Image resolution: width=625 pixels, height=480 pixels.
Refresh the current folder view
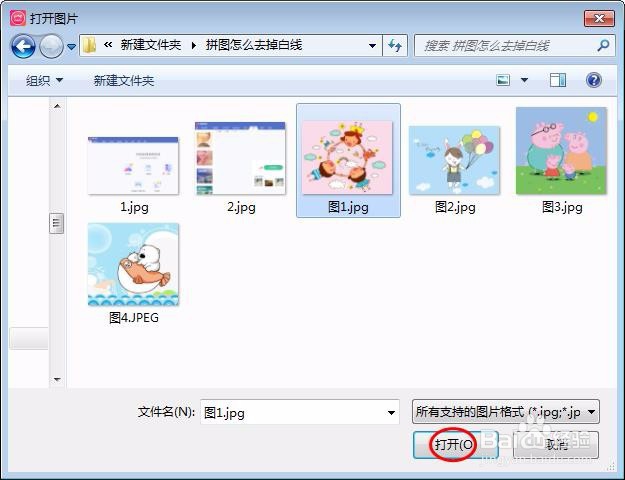pyautogui.click(x=395, y=46)
